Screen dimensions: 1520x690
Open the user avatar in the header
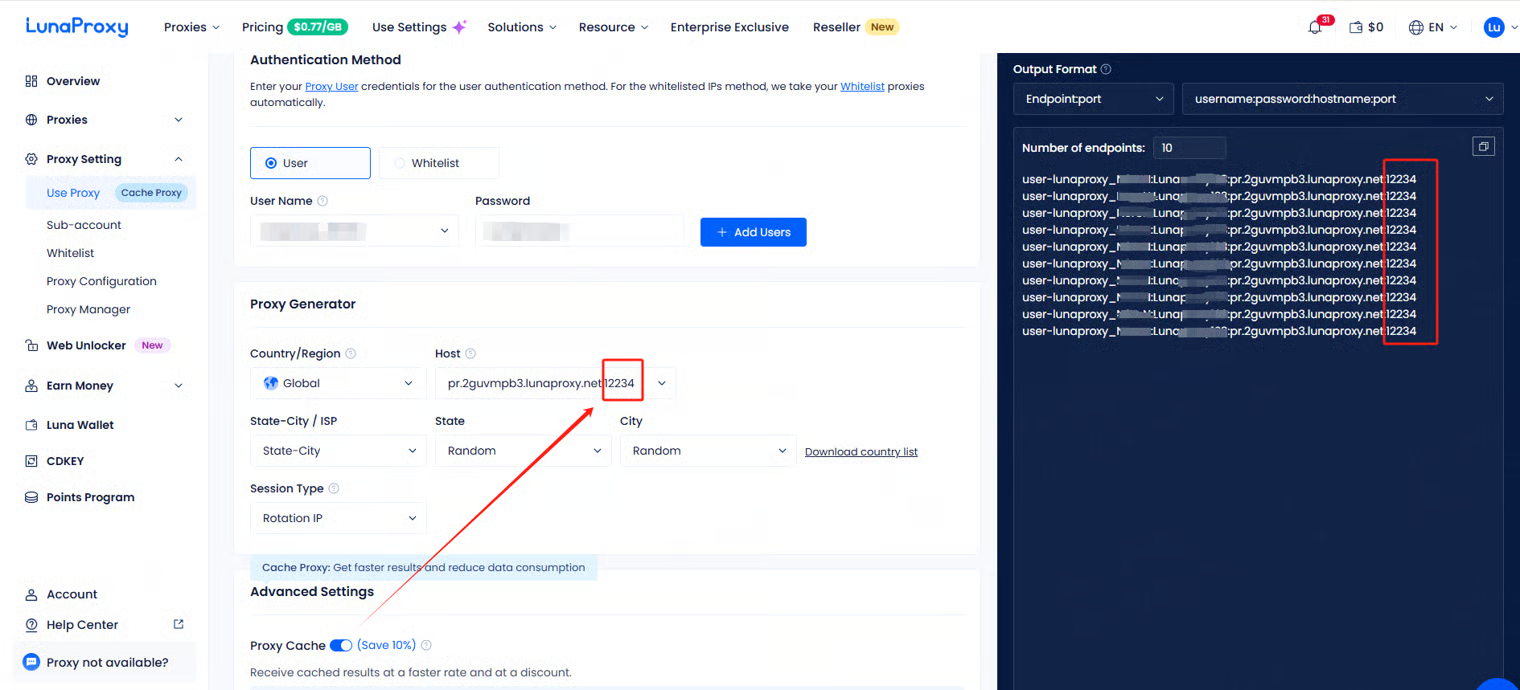1494,28
